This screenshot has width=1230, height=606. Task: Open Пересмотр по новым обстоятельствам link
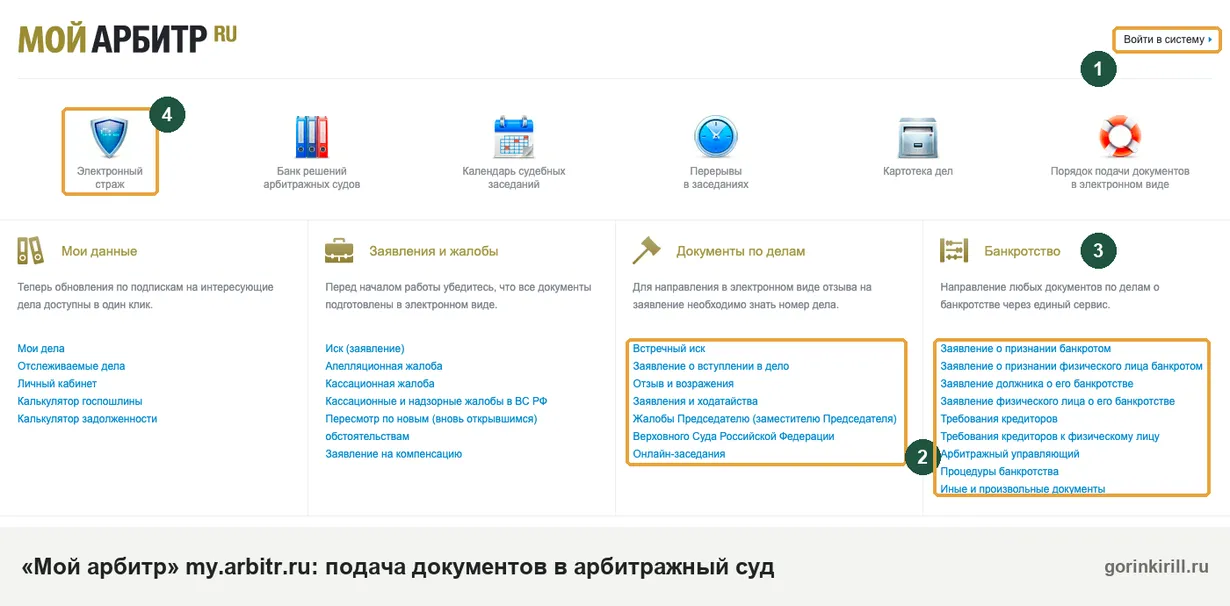pyautogui.click(x=431, y=427)
